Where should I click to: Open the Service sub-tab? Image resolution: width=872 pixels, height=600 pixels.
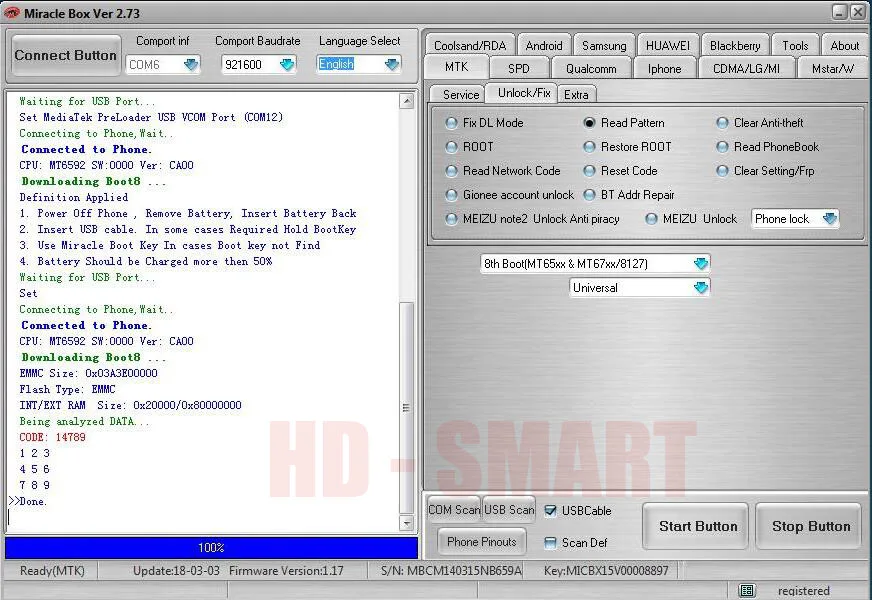[x=460, y=95]
